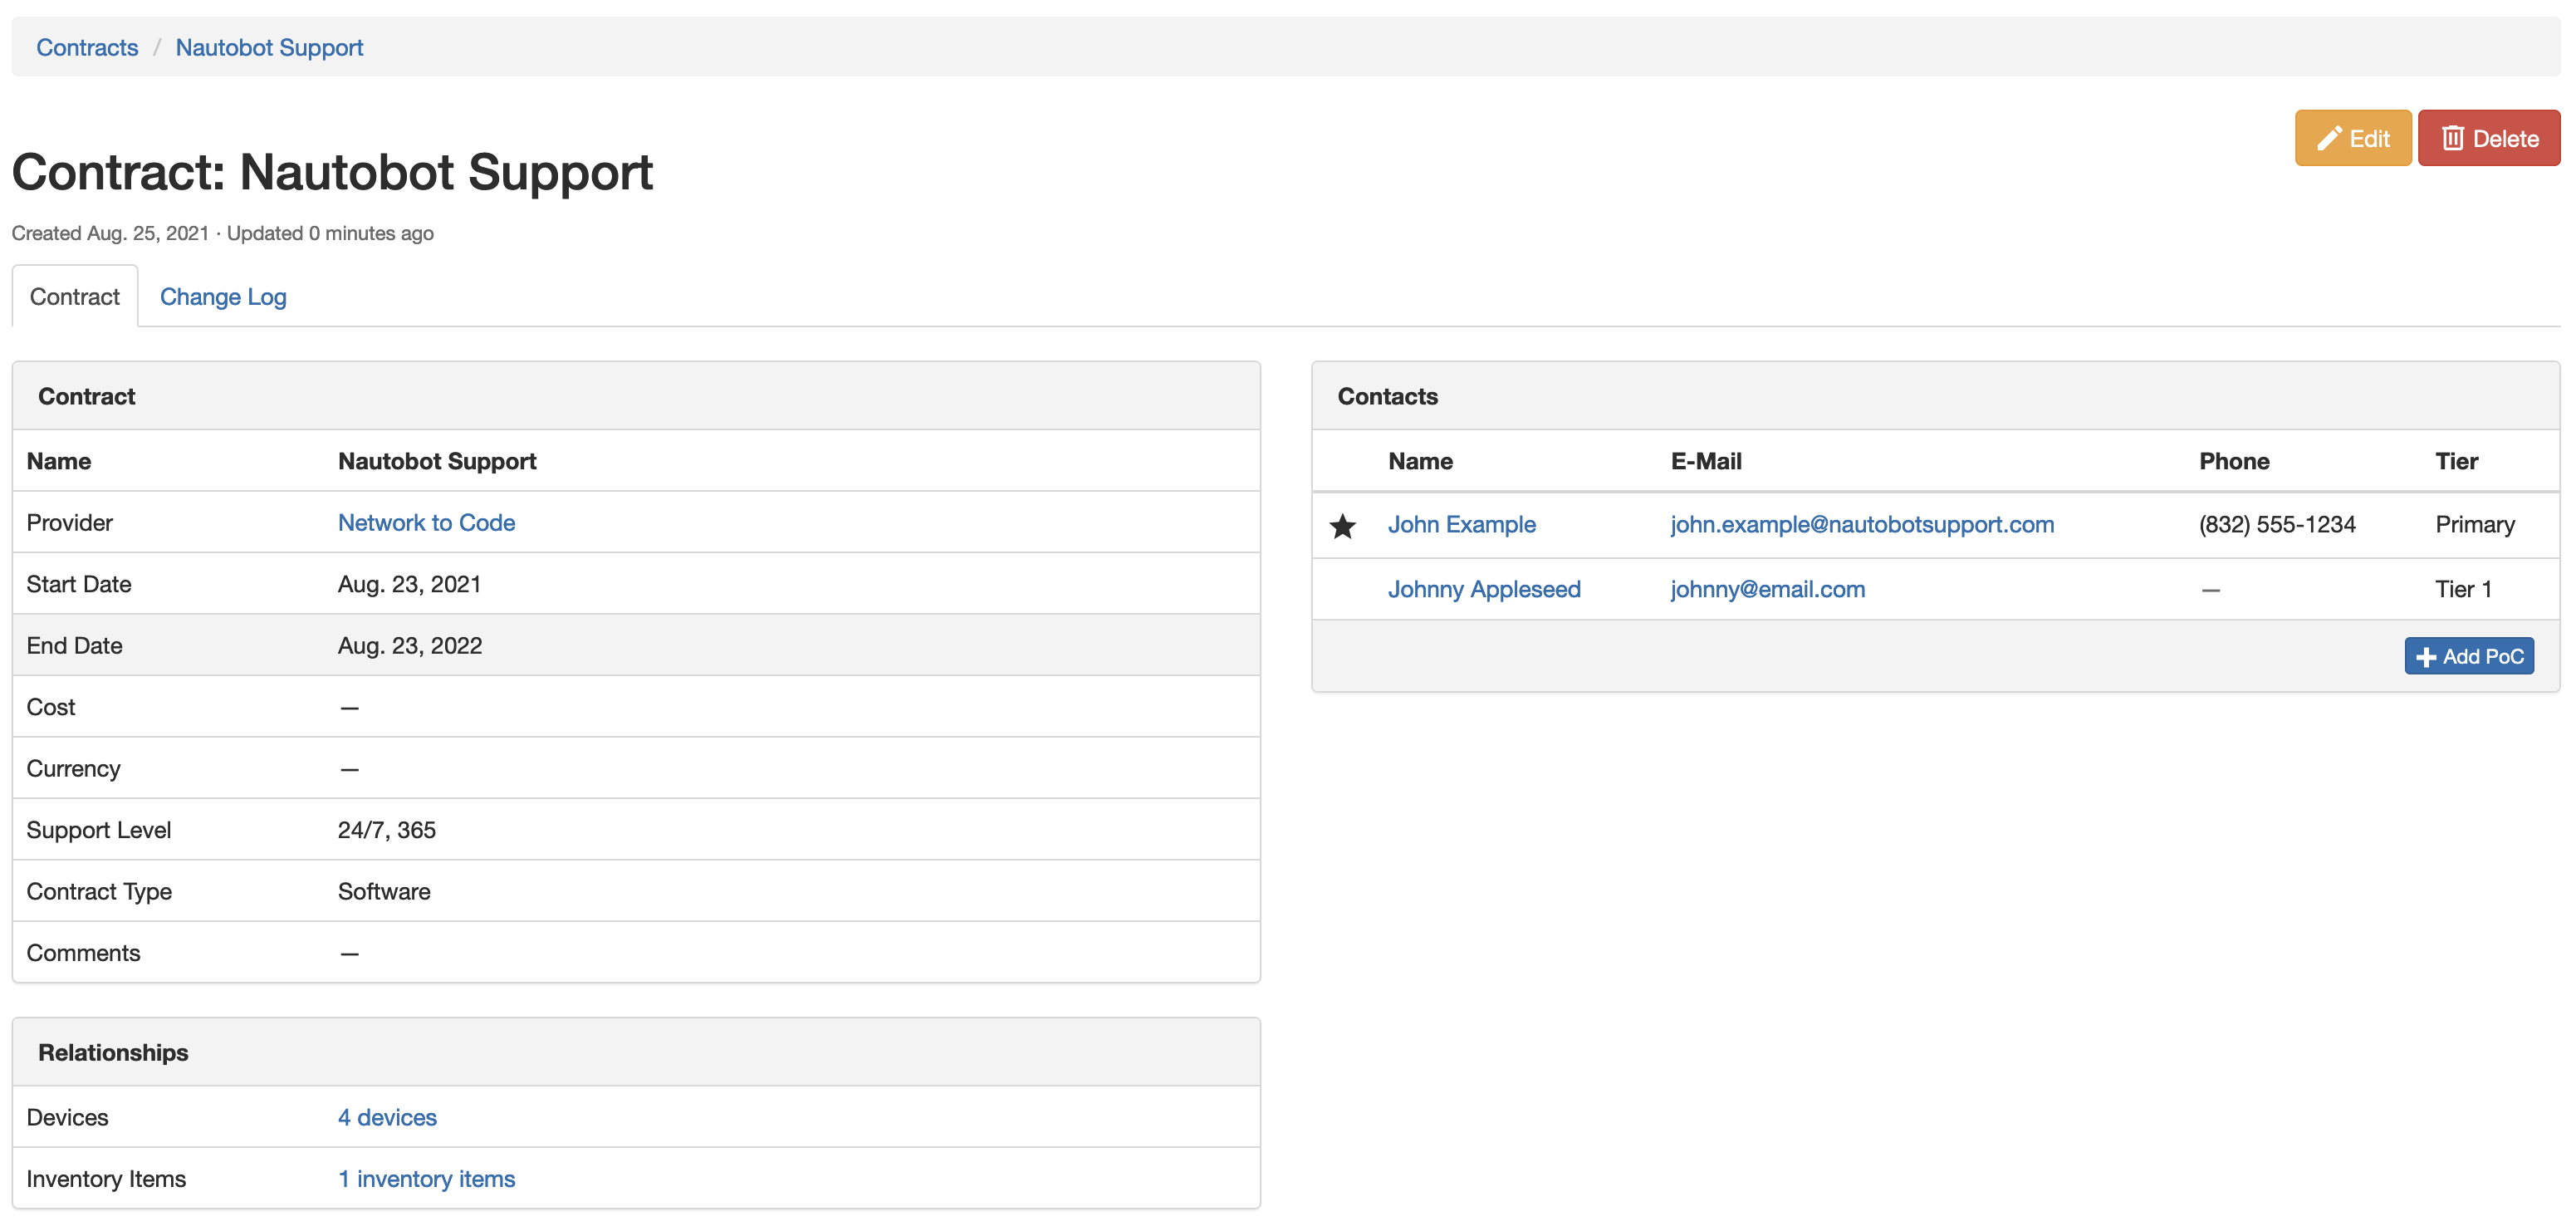Click the End Date row
The width and height of the screenshot is (2576, 1231).
pos(636,646)
